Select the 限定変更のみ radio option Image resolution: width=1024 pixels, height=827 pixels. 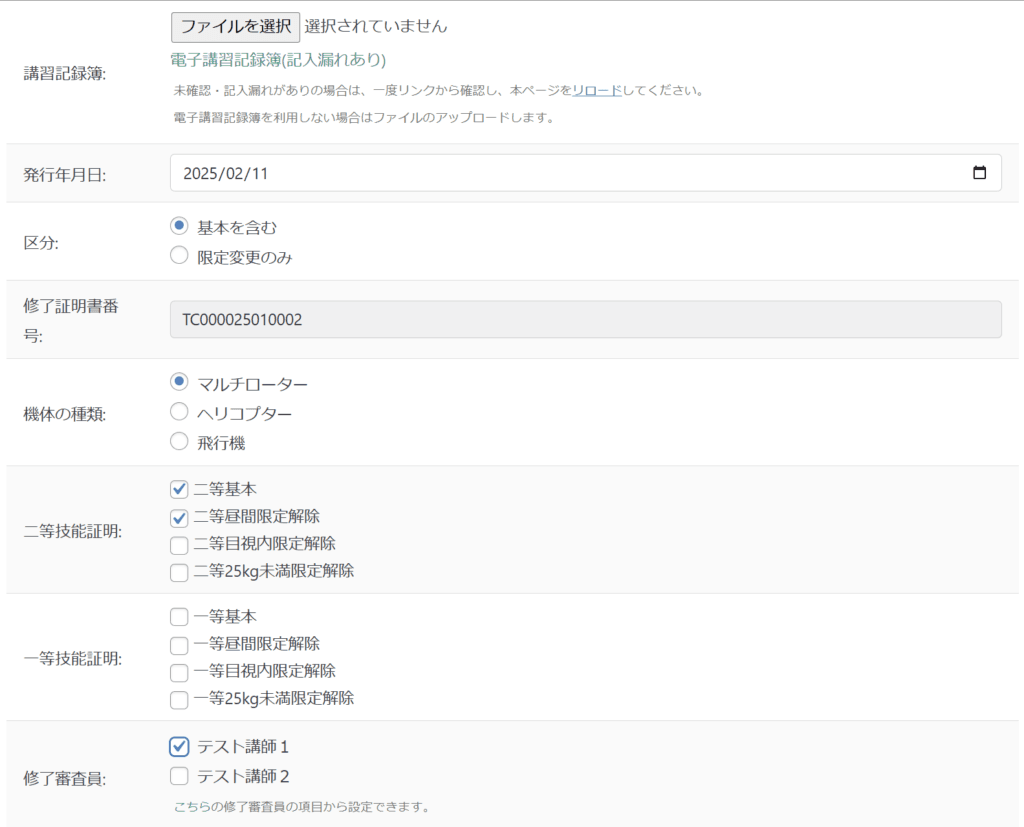[x=180, y=256]
